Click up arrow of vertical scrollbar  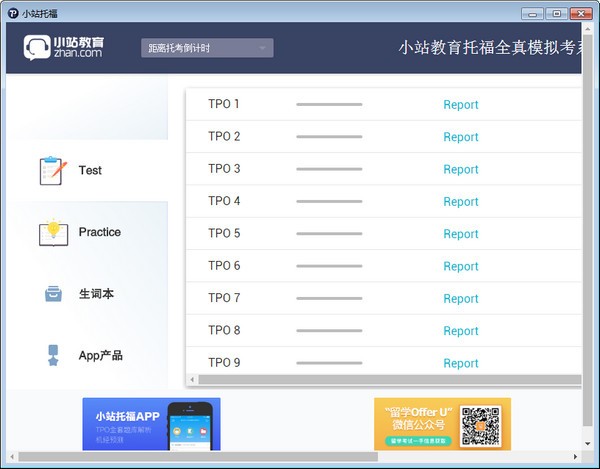point(587,29)
